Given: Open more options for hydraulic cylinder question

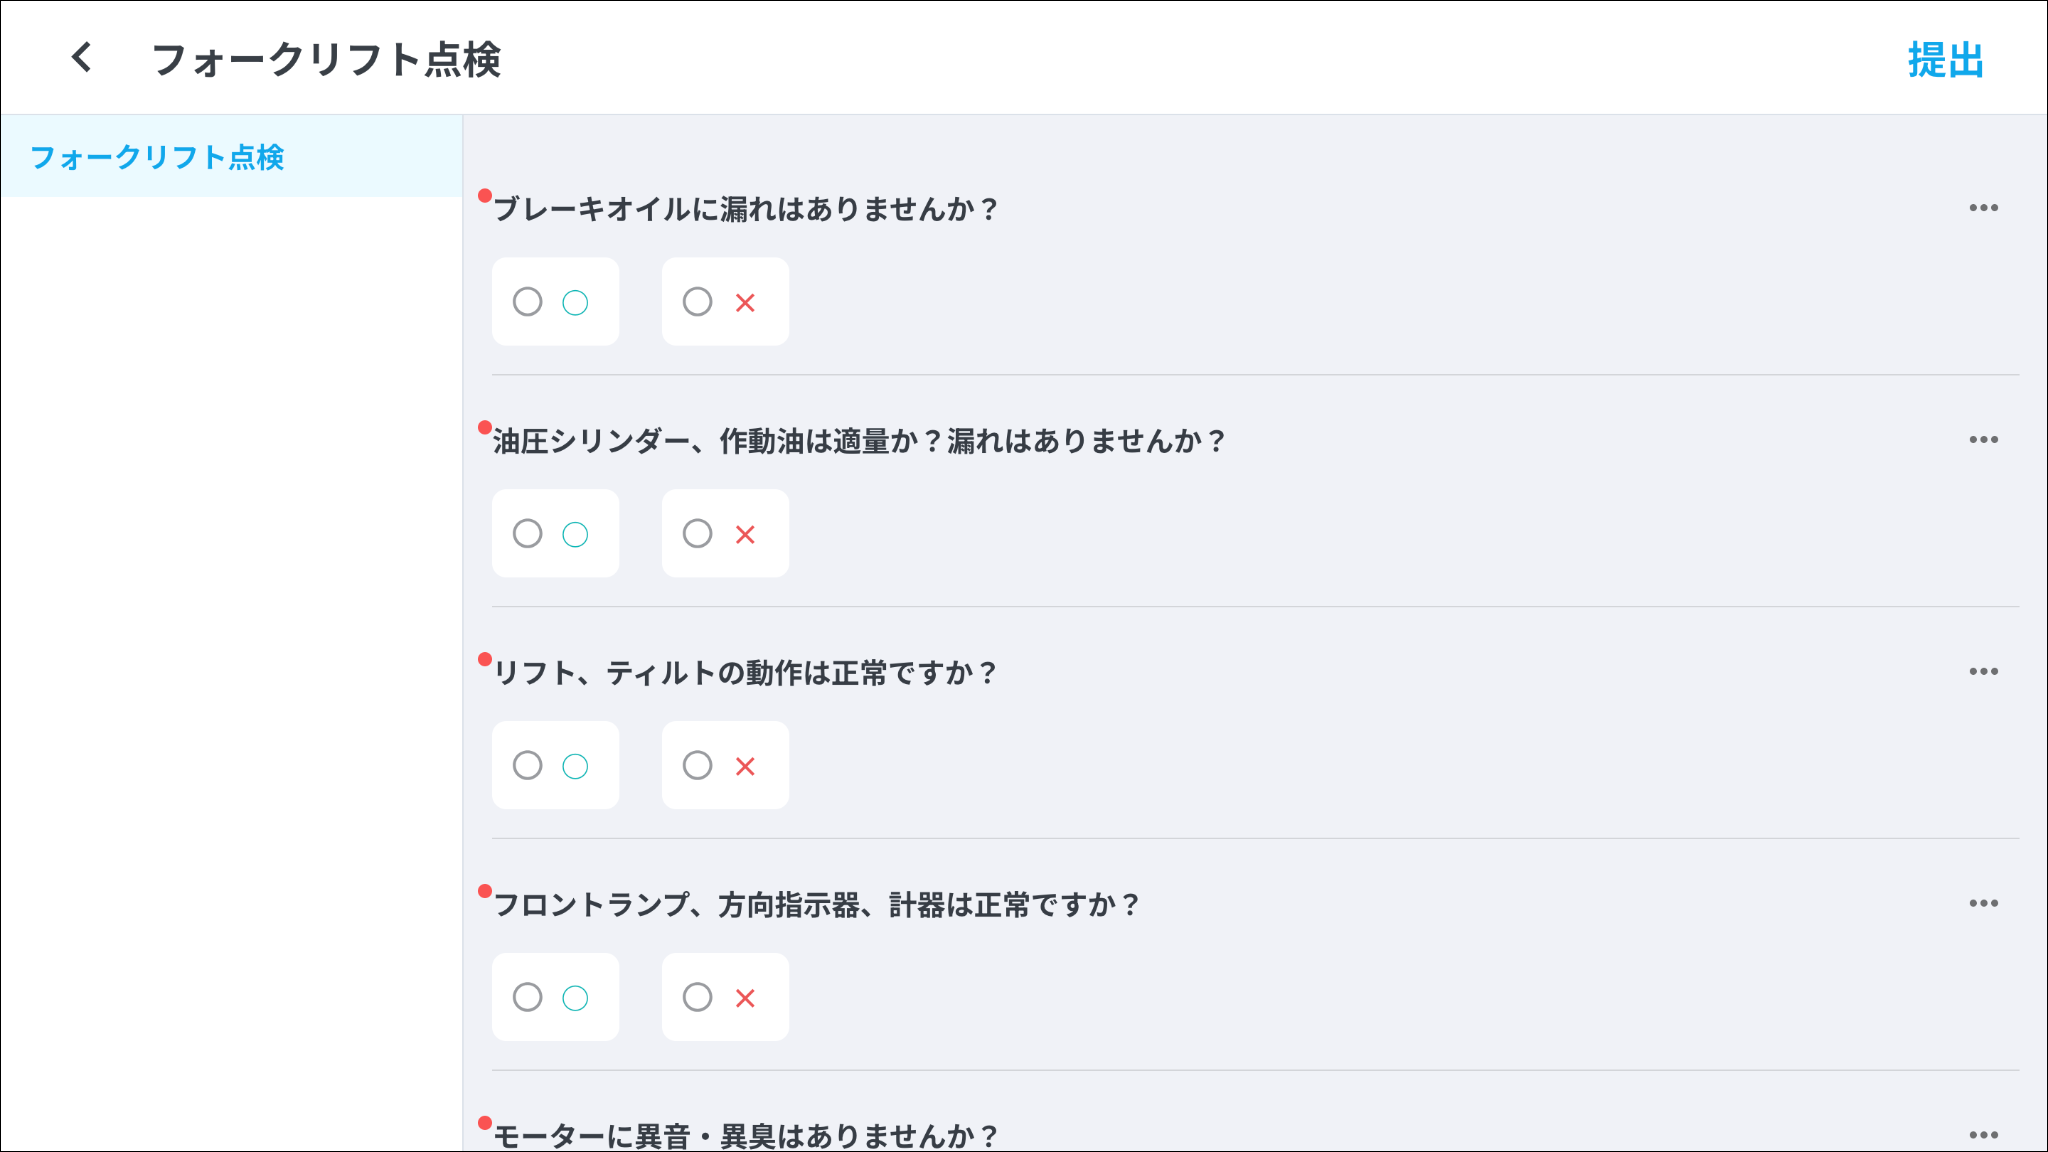Looking at the screenshot, I should [1983, 440].
